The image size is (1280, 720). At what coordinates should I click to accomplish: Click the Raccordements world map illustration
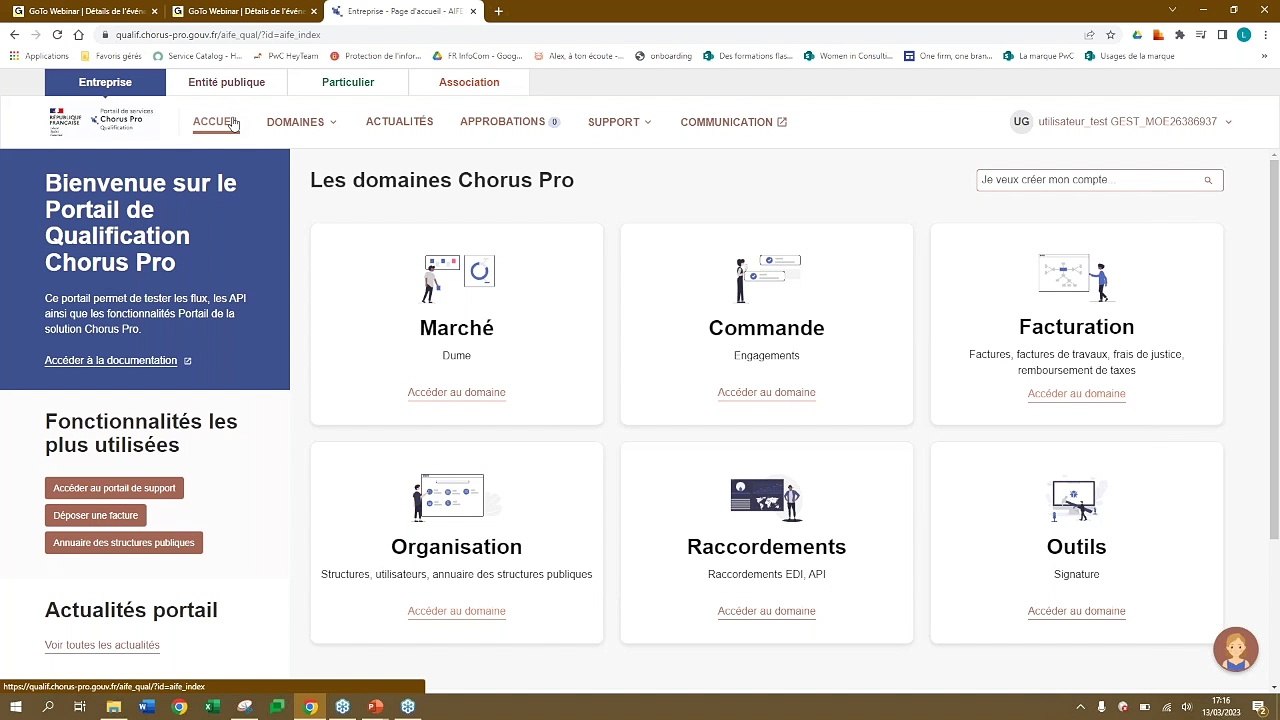click(766, 498)
